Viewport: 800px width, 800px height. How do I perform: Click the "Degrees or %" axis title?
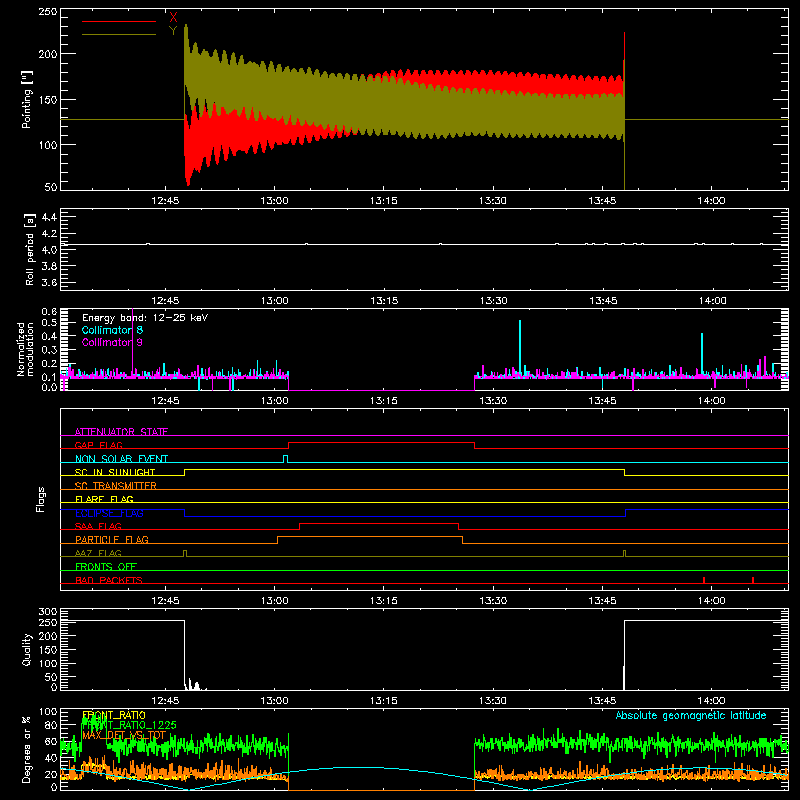(26, 749)
